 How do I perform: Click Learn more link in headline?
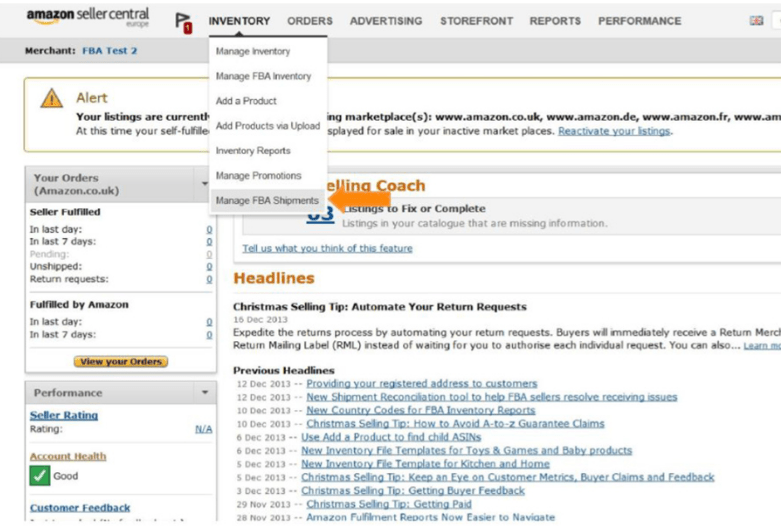[x=762, y=346]
